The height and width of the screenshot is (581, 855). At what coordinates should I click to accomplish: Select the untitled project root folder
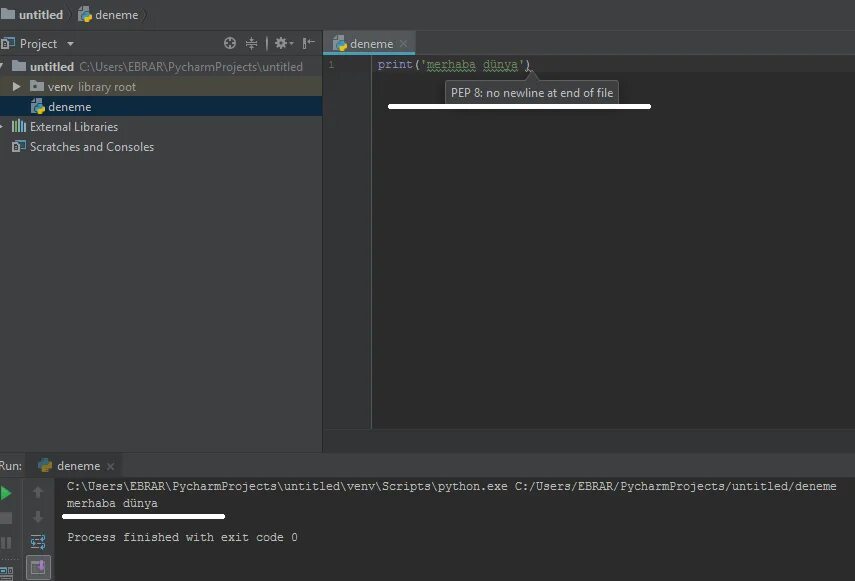pos(161,66)
